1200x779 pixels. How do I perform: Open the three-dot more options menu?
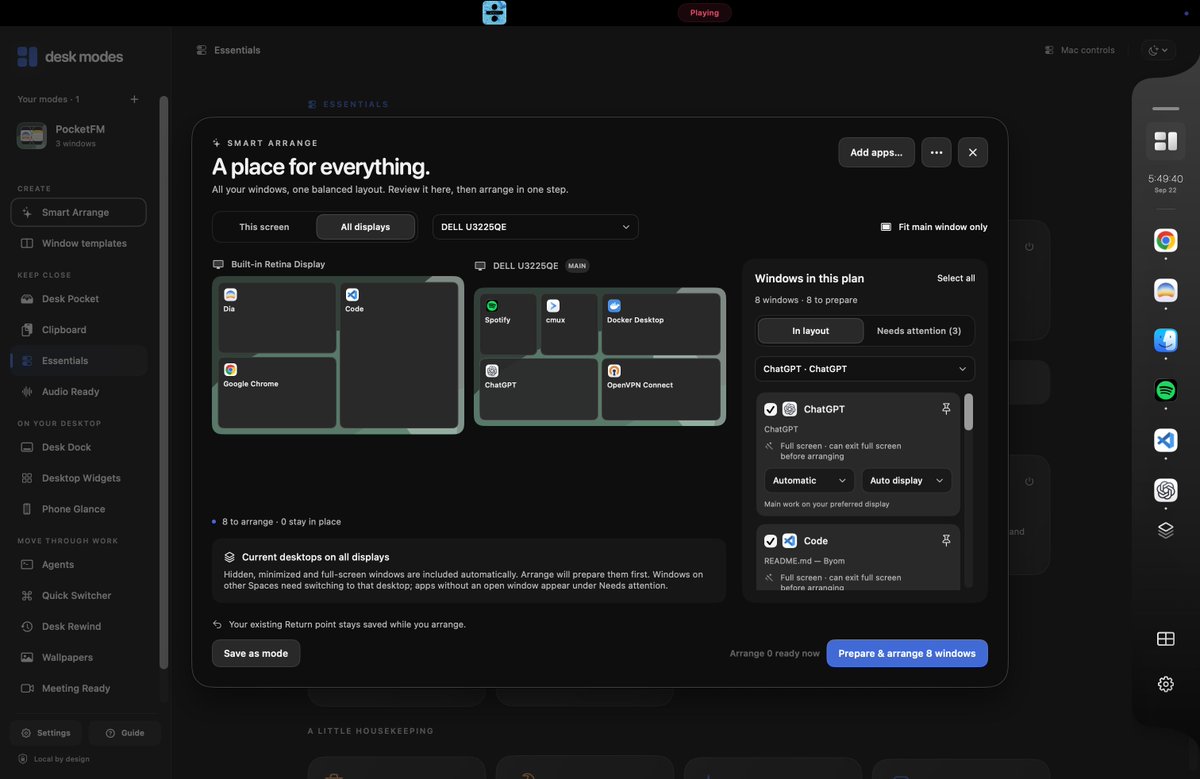936,152
